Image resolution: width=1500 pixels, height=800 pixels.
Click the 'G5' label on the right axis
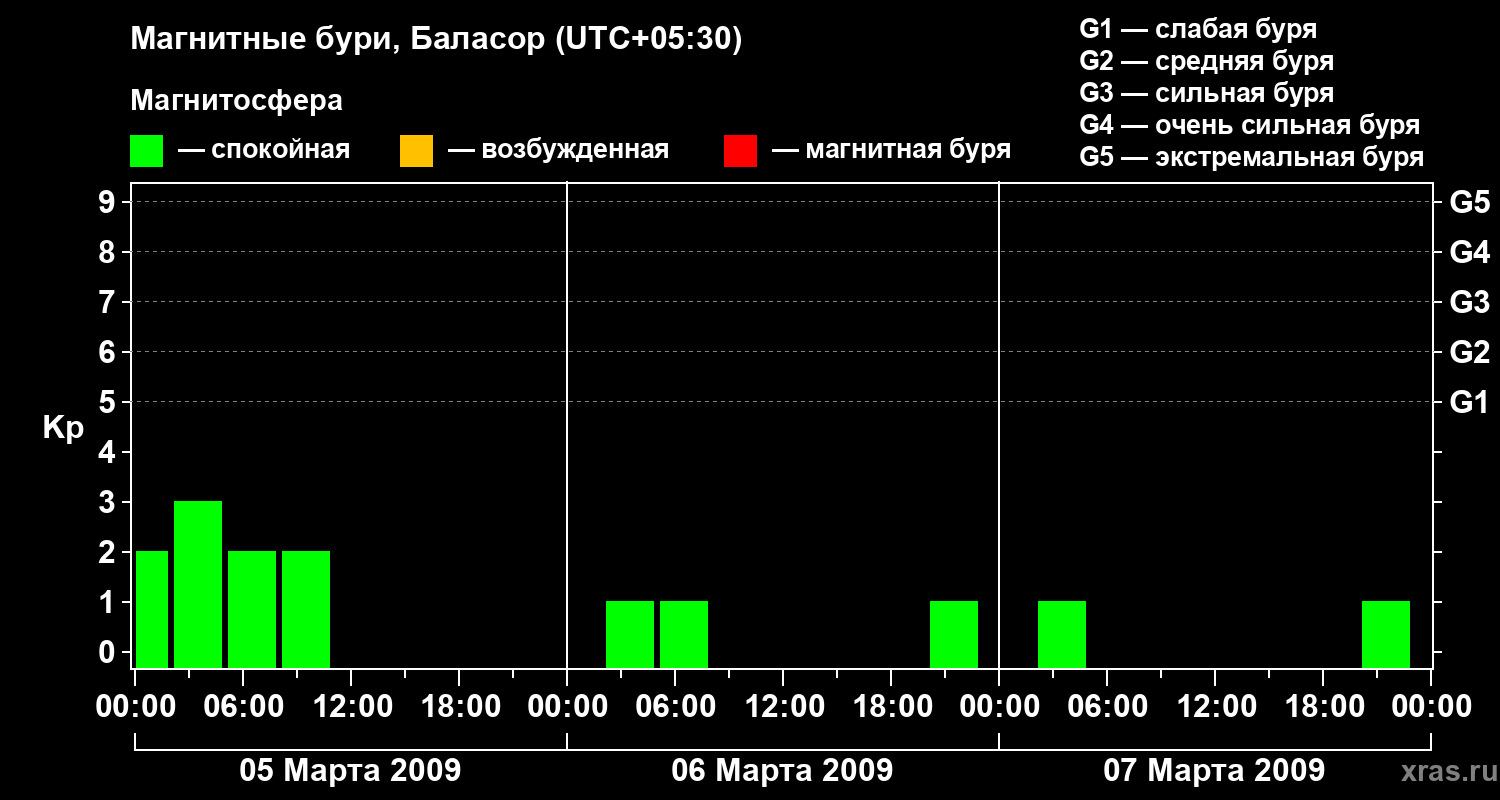coord(1469,202)
